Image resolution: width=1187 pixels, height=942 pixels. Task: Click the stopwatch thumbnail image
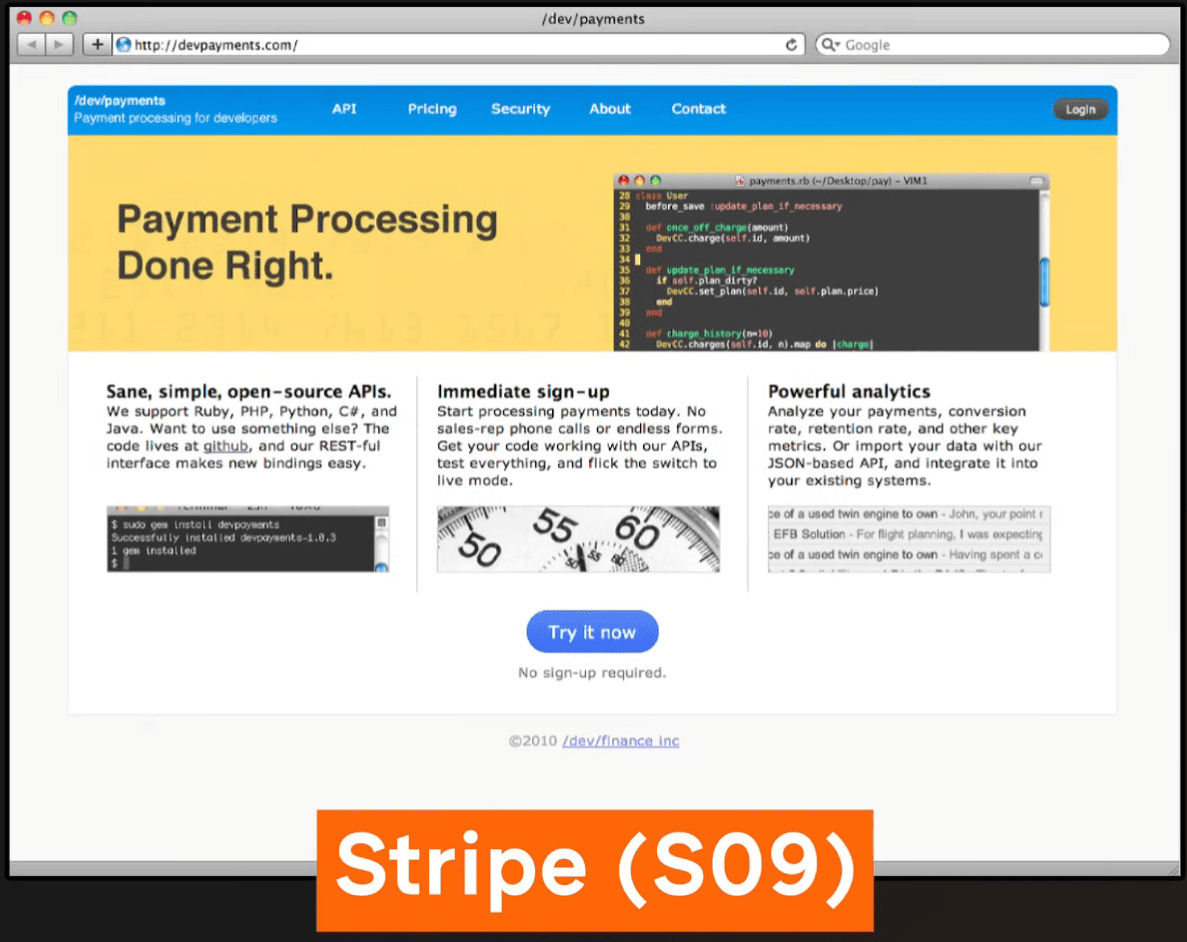pyautogui.click(x=578, y=538)
